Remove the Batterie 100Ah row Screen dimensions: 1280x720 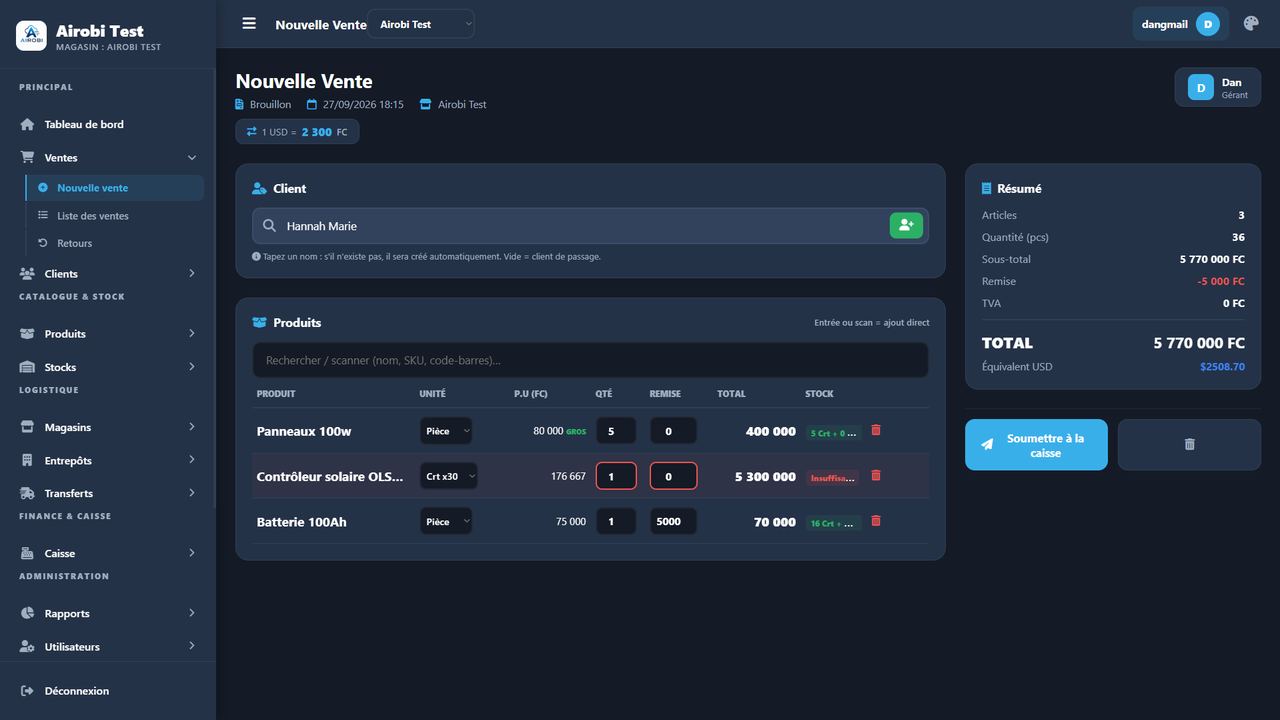876,521
